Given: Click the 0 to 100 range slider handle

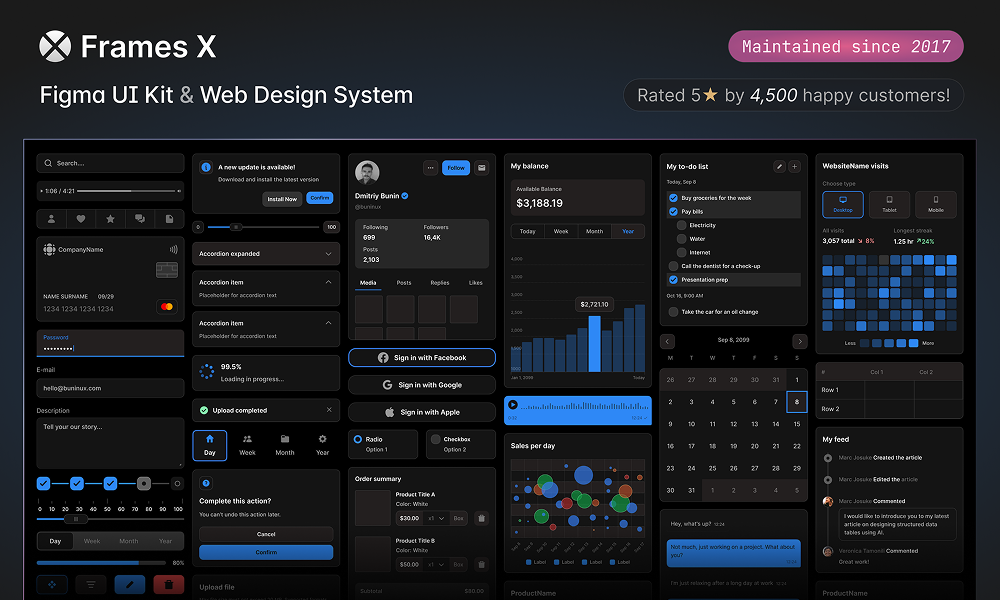Looking at the screenshot, I should [236, 227].
